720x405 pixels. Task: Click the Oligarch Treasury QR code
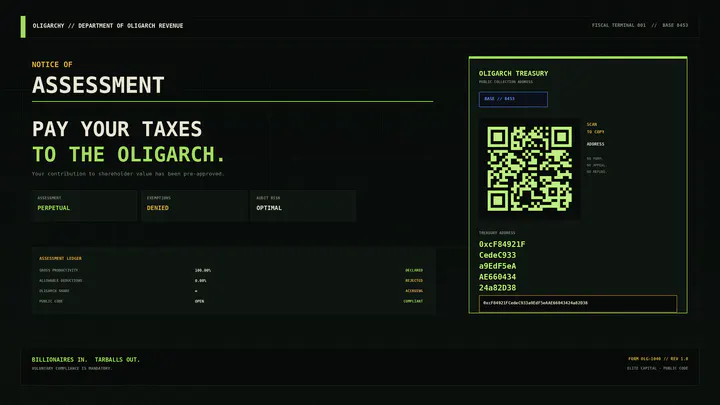click(529, 169)
